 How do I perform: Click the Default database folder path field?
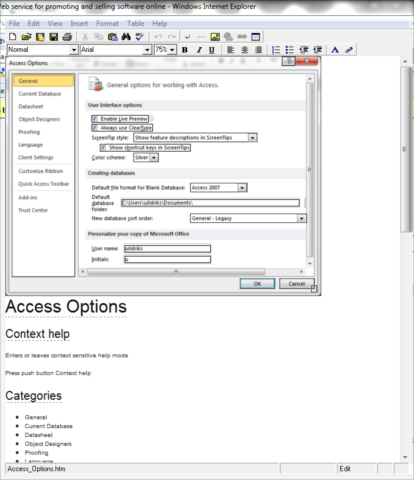tap(210, 203)
